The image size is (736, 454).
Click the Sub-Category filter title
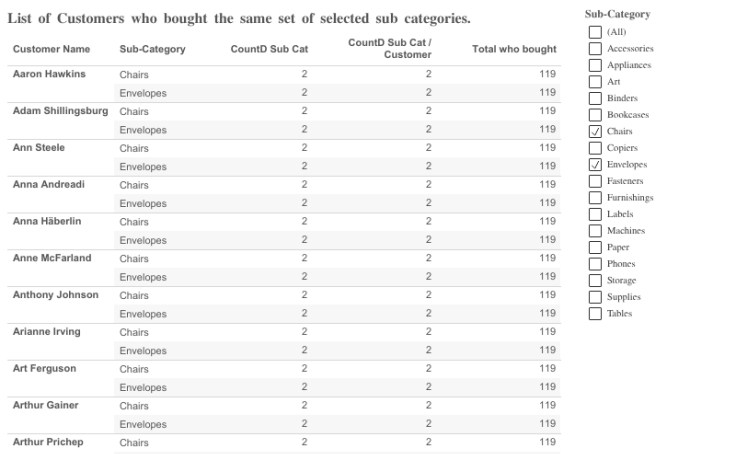click(617, 14)
